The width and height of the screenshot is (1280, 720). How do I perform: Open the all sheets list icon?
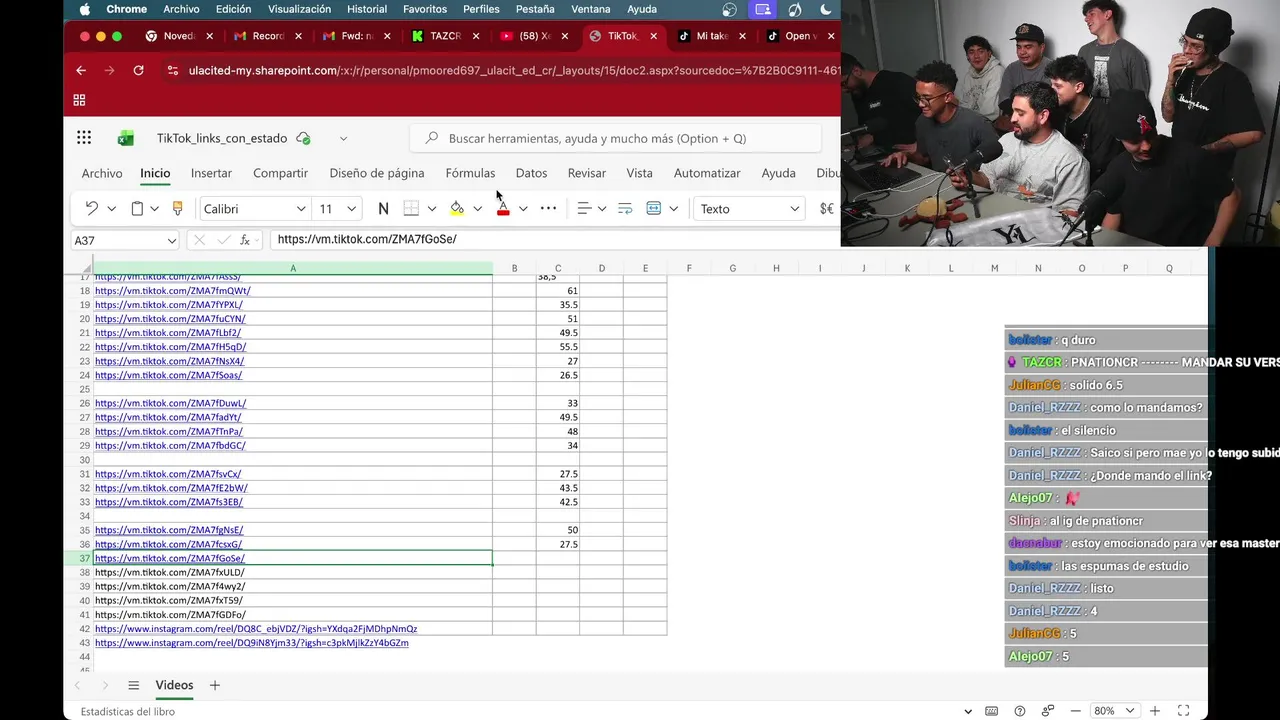point(133,685)
